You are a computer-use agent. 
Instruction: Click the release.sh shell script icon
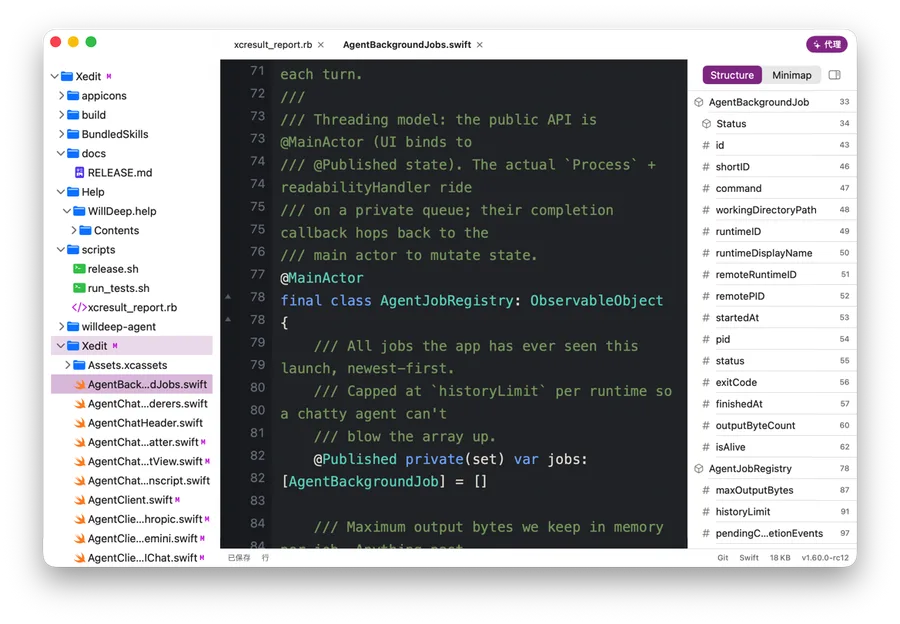(x=79, y=269)
